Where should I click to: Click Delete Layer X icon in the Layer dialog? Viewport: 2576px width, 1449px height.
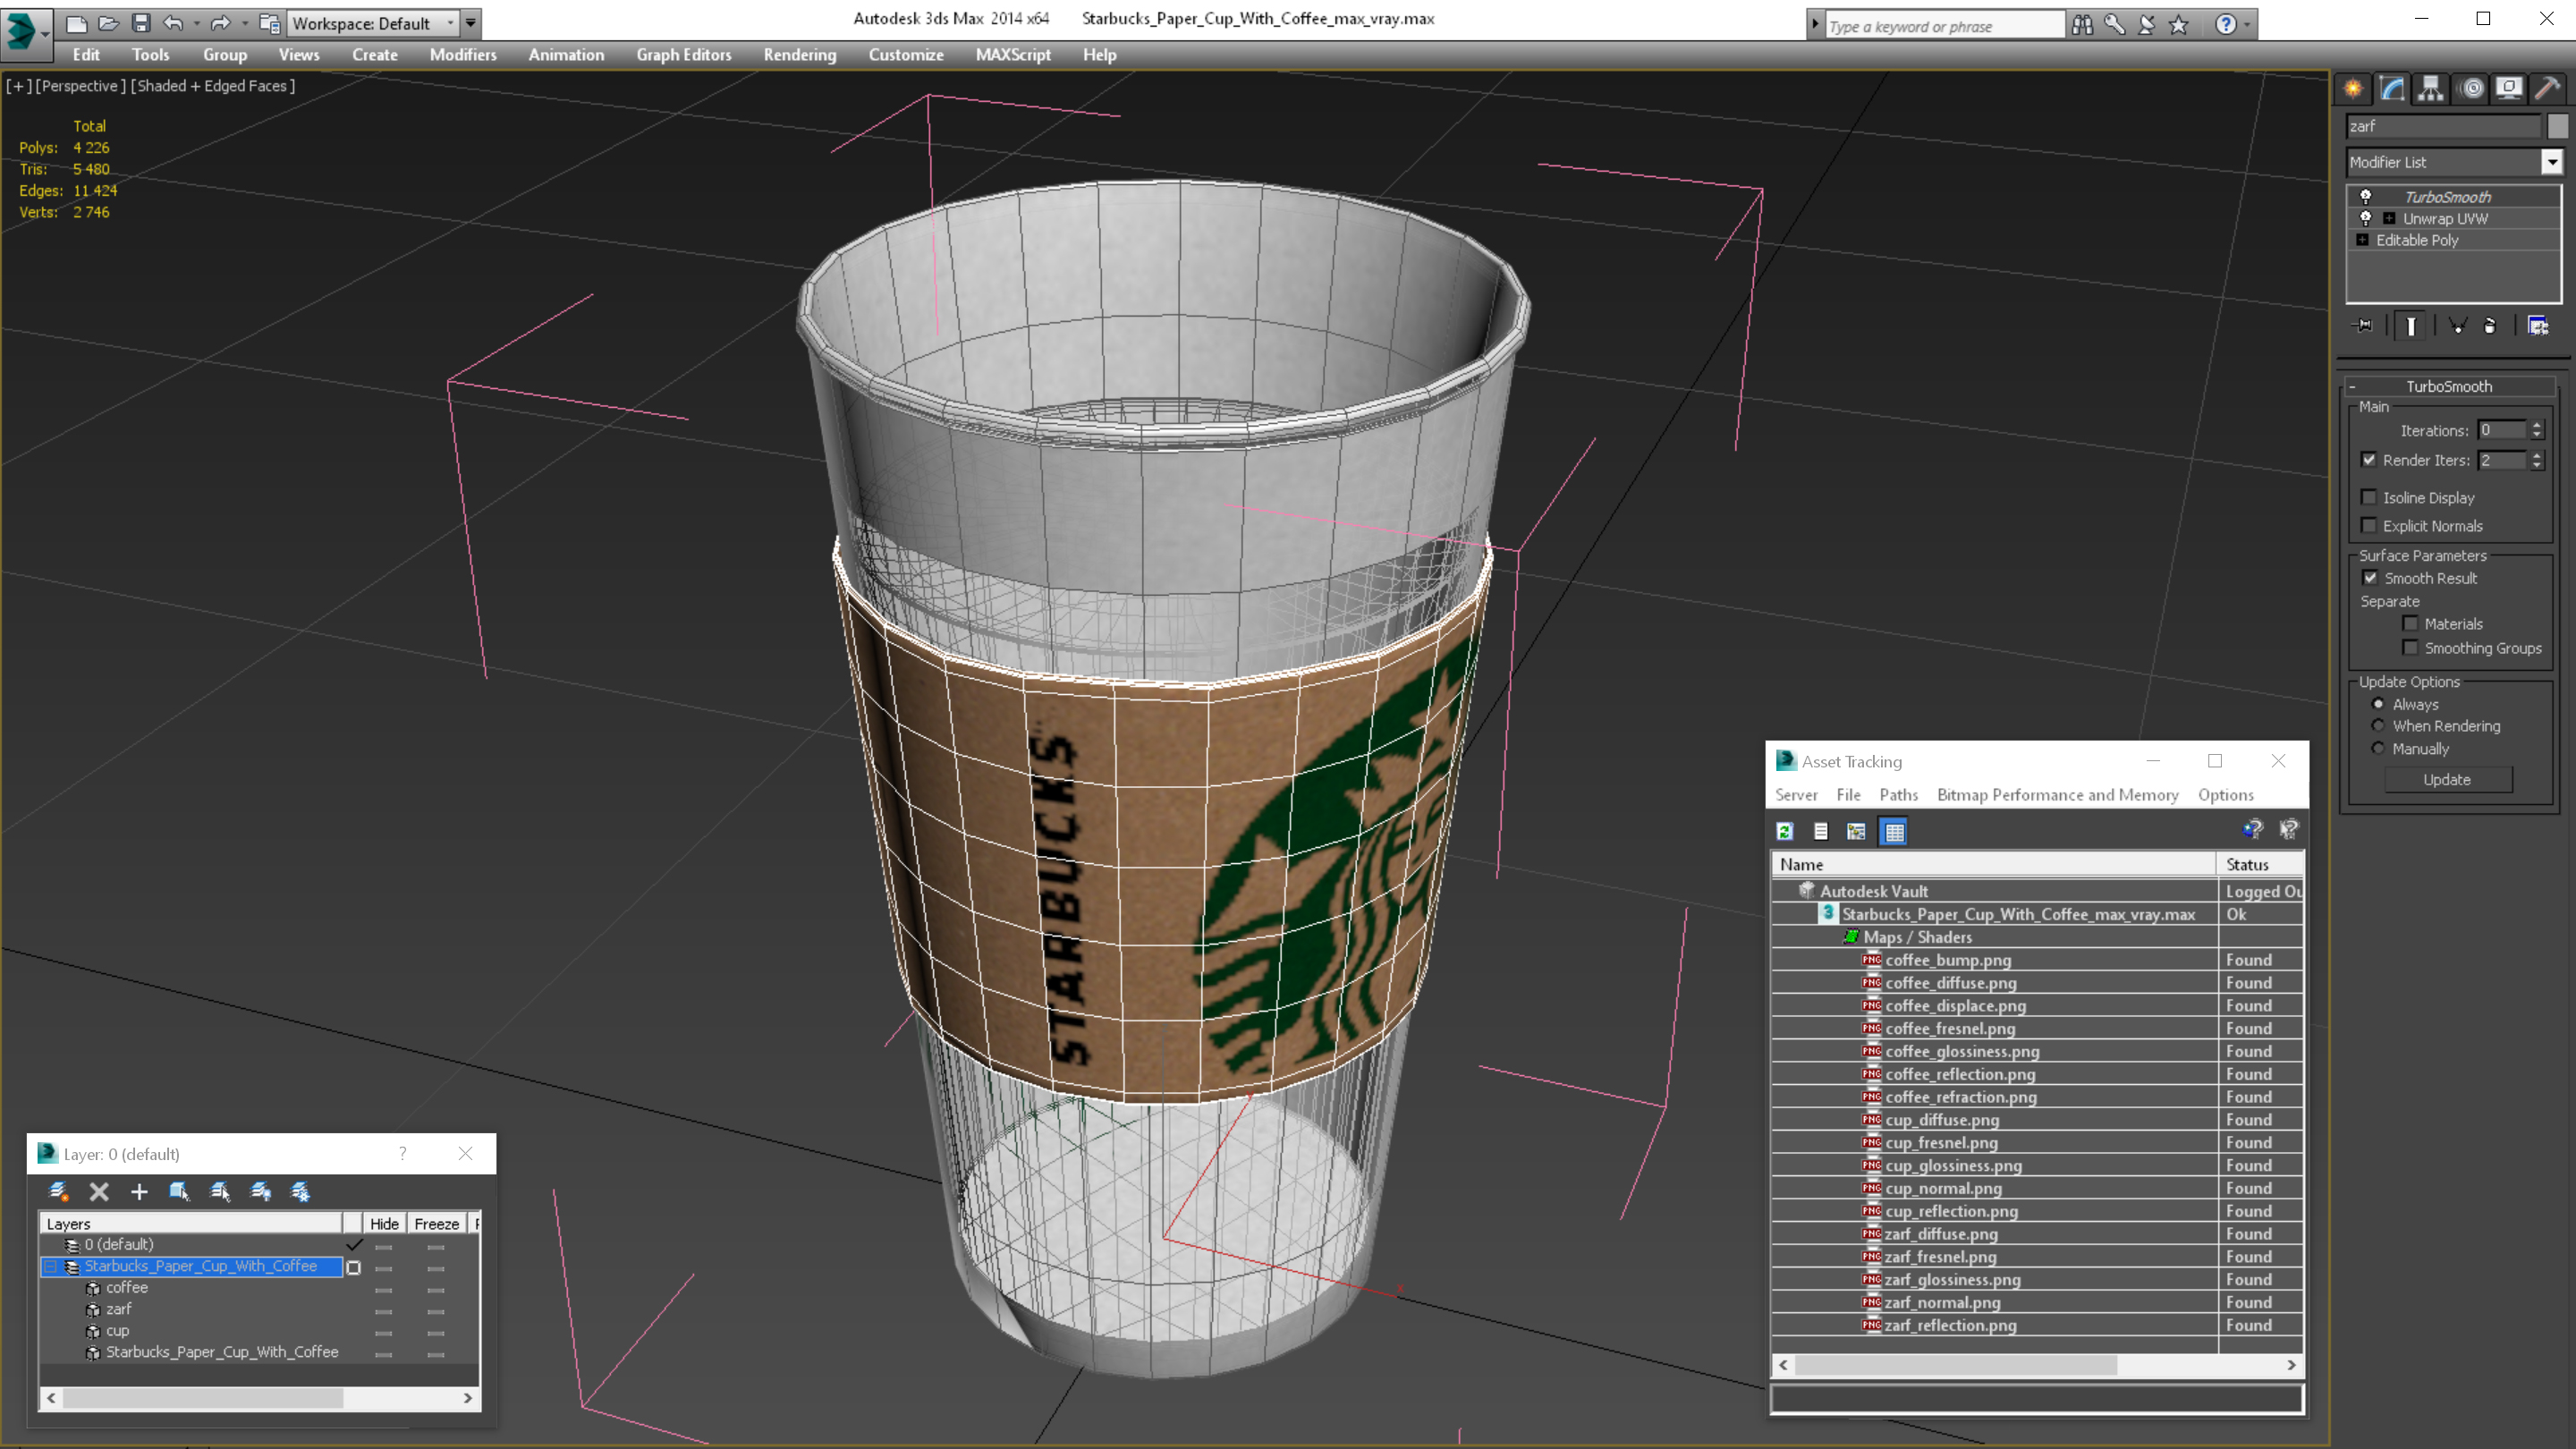[x=99, y=1191]
